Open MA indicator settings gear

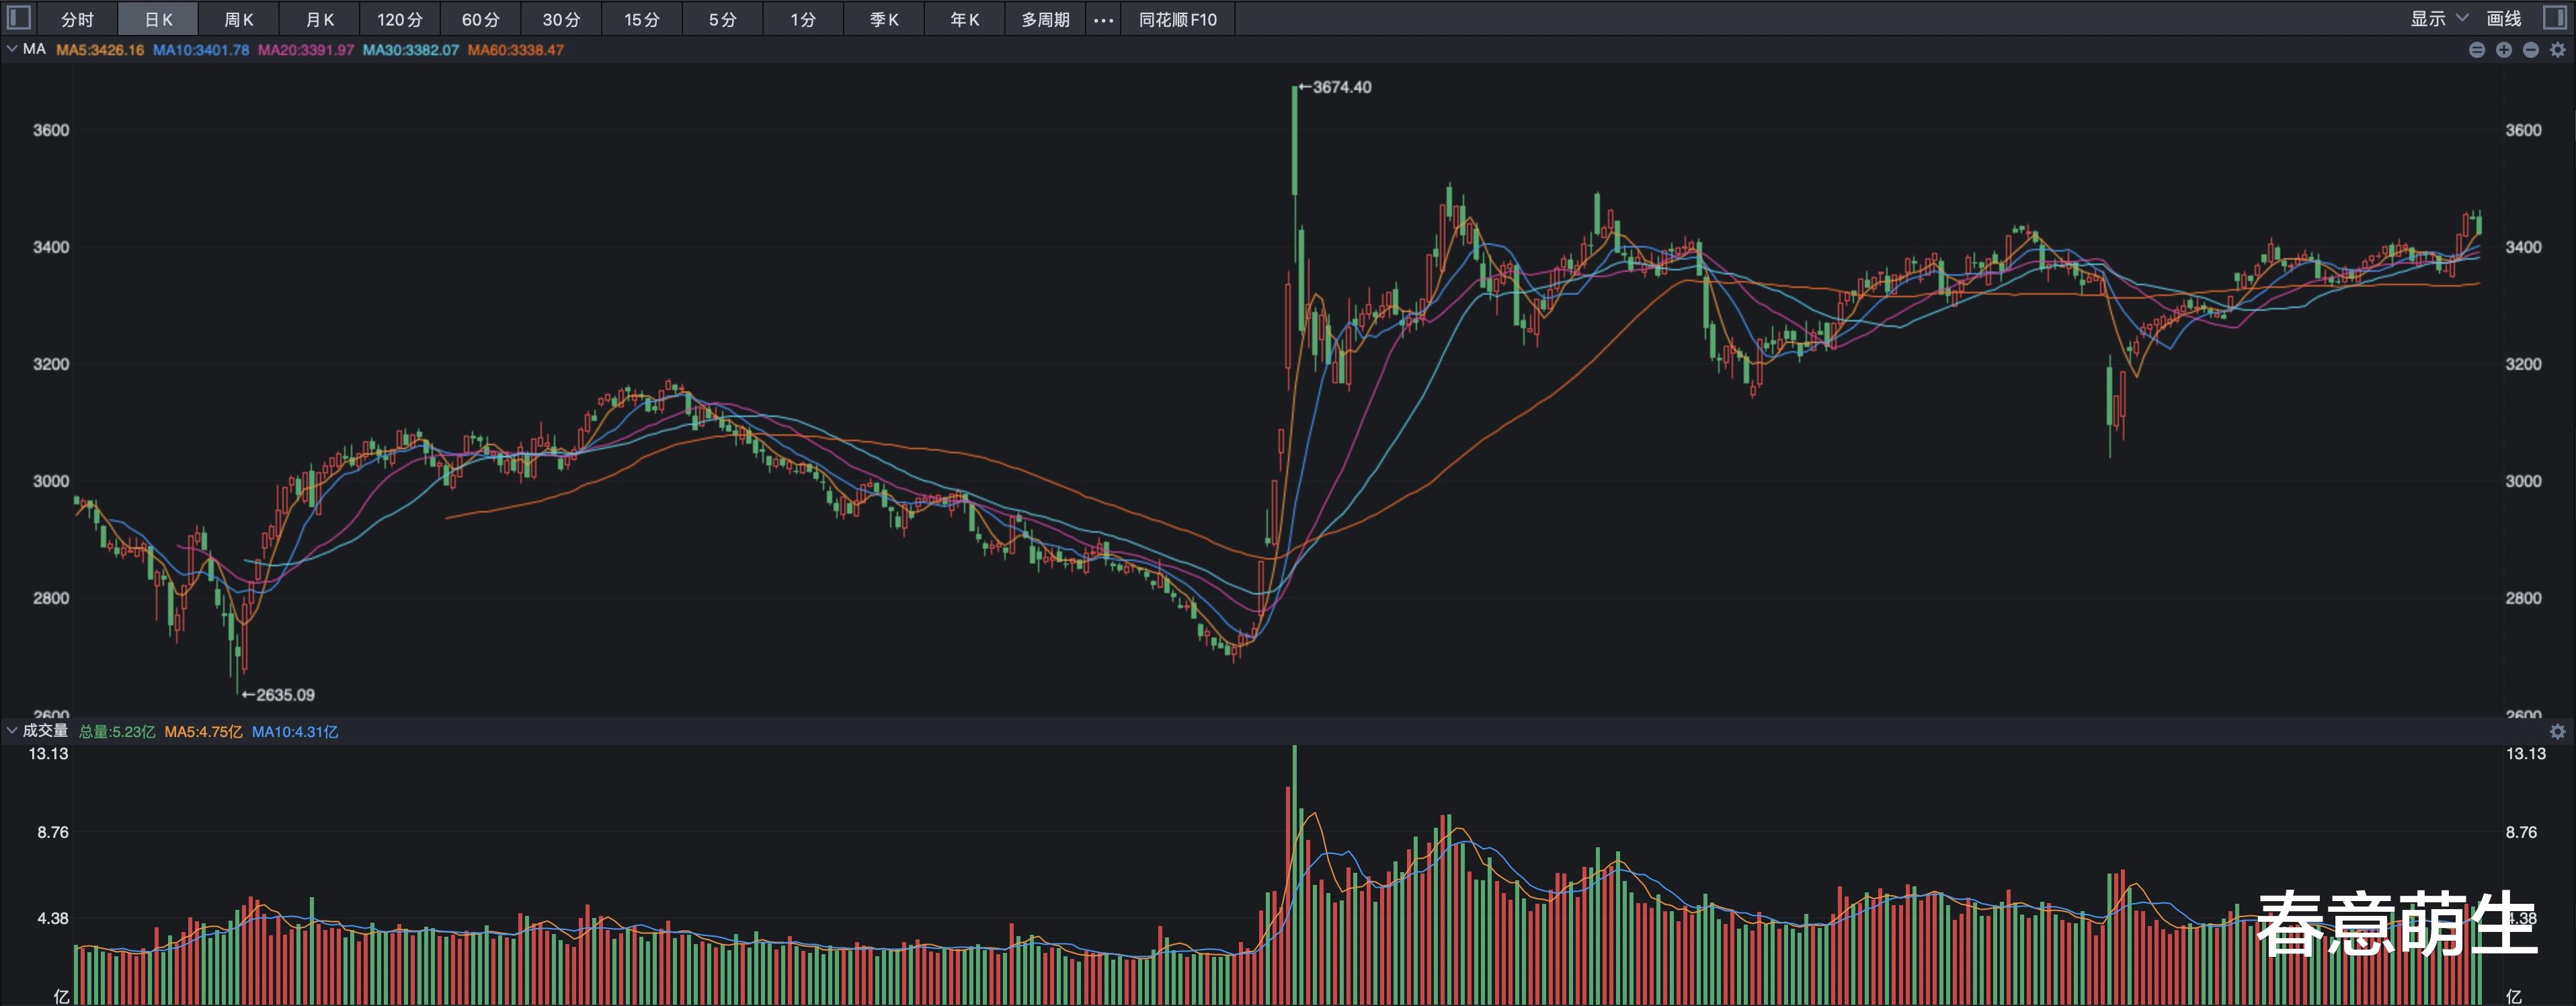(2558, 50)
